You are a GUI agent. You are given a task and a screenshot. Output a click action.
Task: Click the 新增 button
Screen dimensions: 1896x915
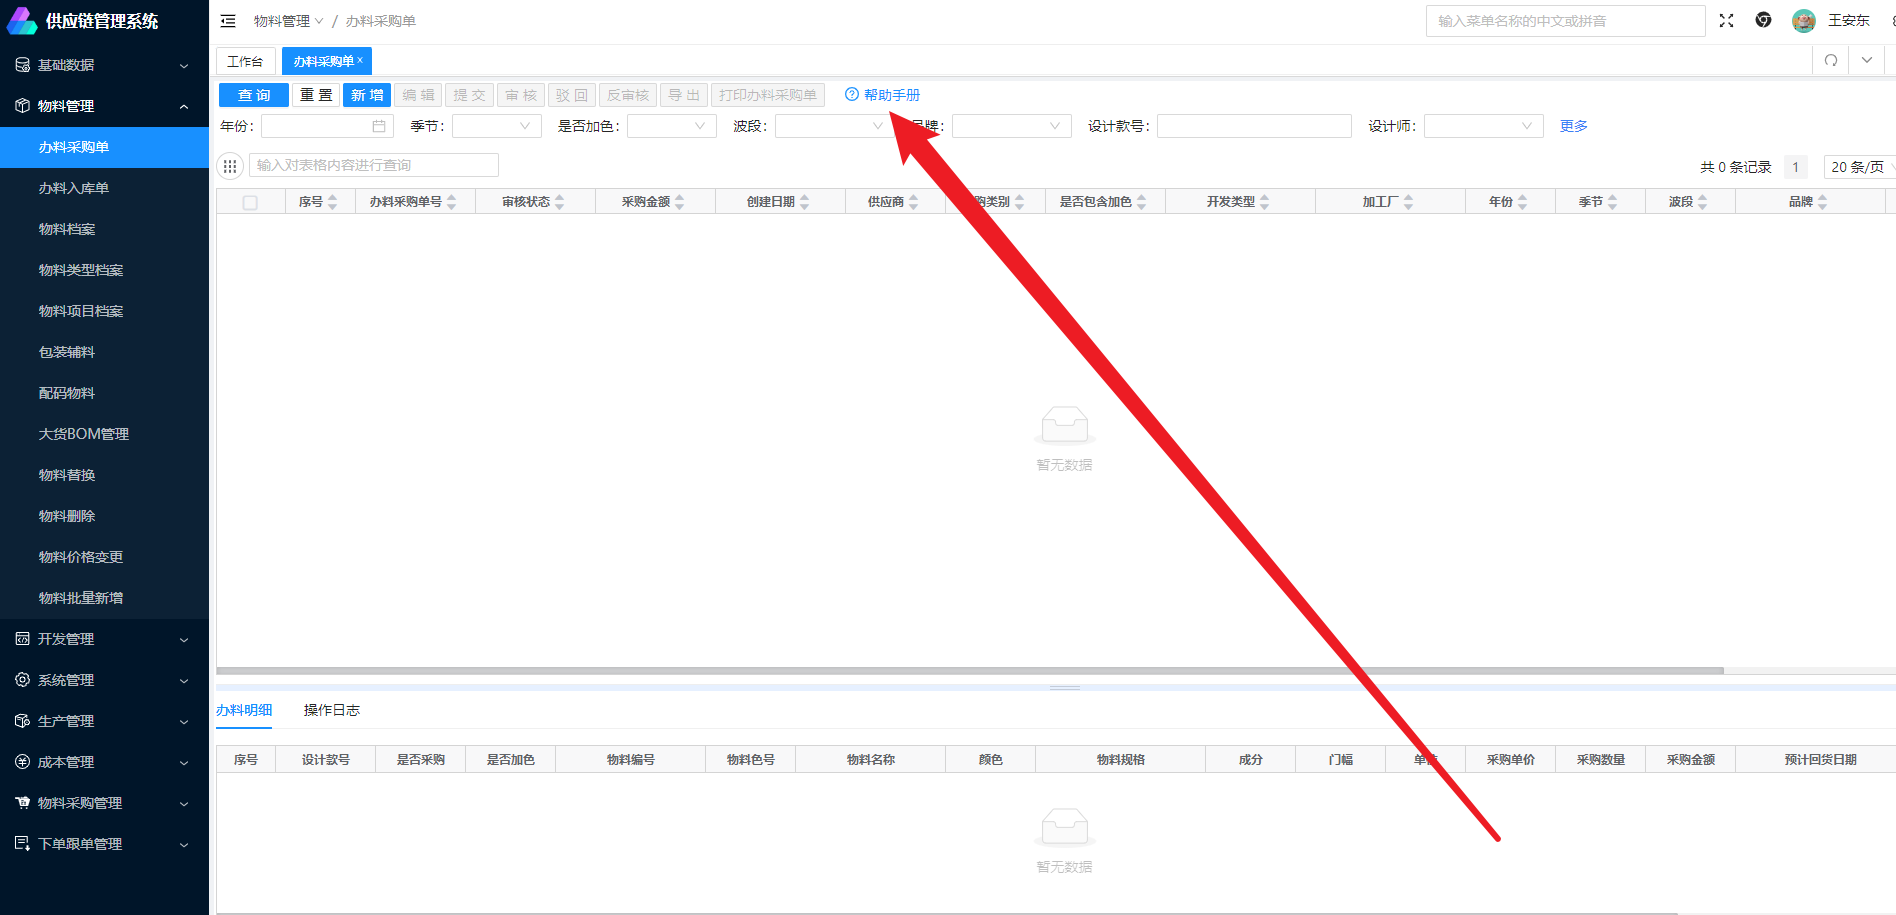tap(367, 95)
